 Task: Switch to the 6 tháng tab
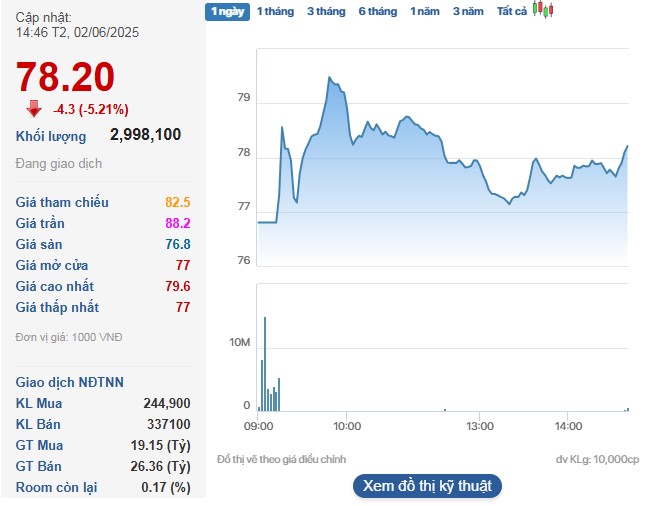(x=377, y=11)
